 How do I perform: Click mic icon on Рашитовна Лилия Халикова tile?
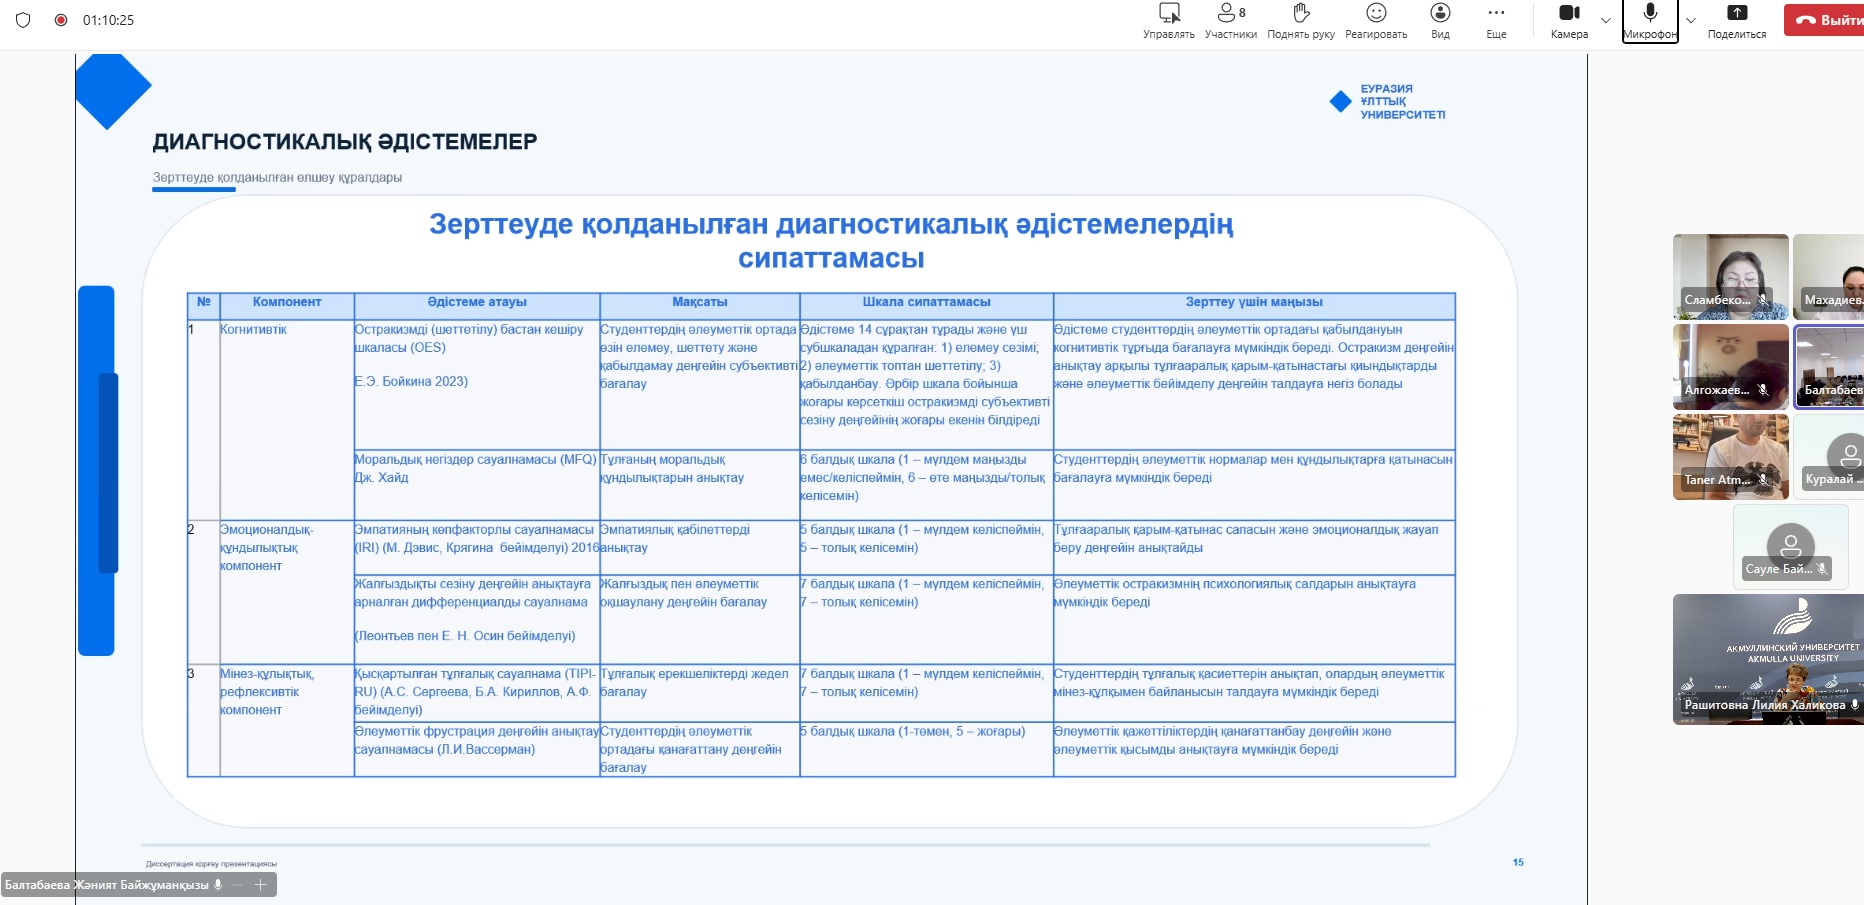pos(1855,705)
